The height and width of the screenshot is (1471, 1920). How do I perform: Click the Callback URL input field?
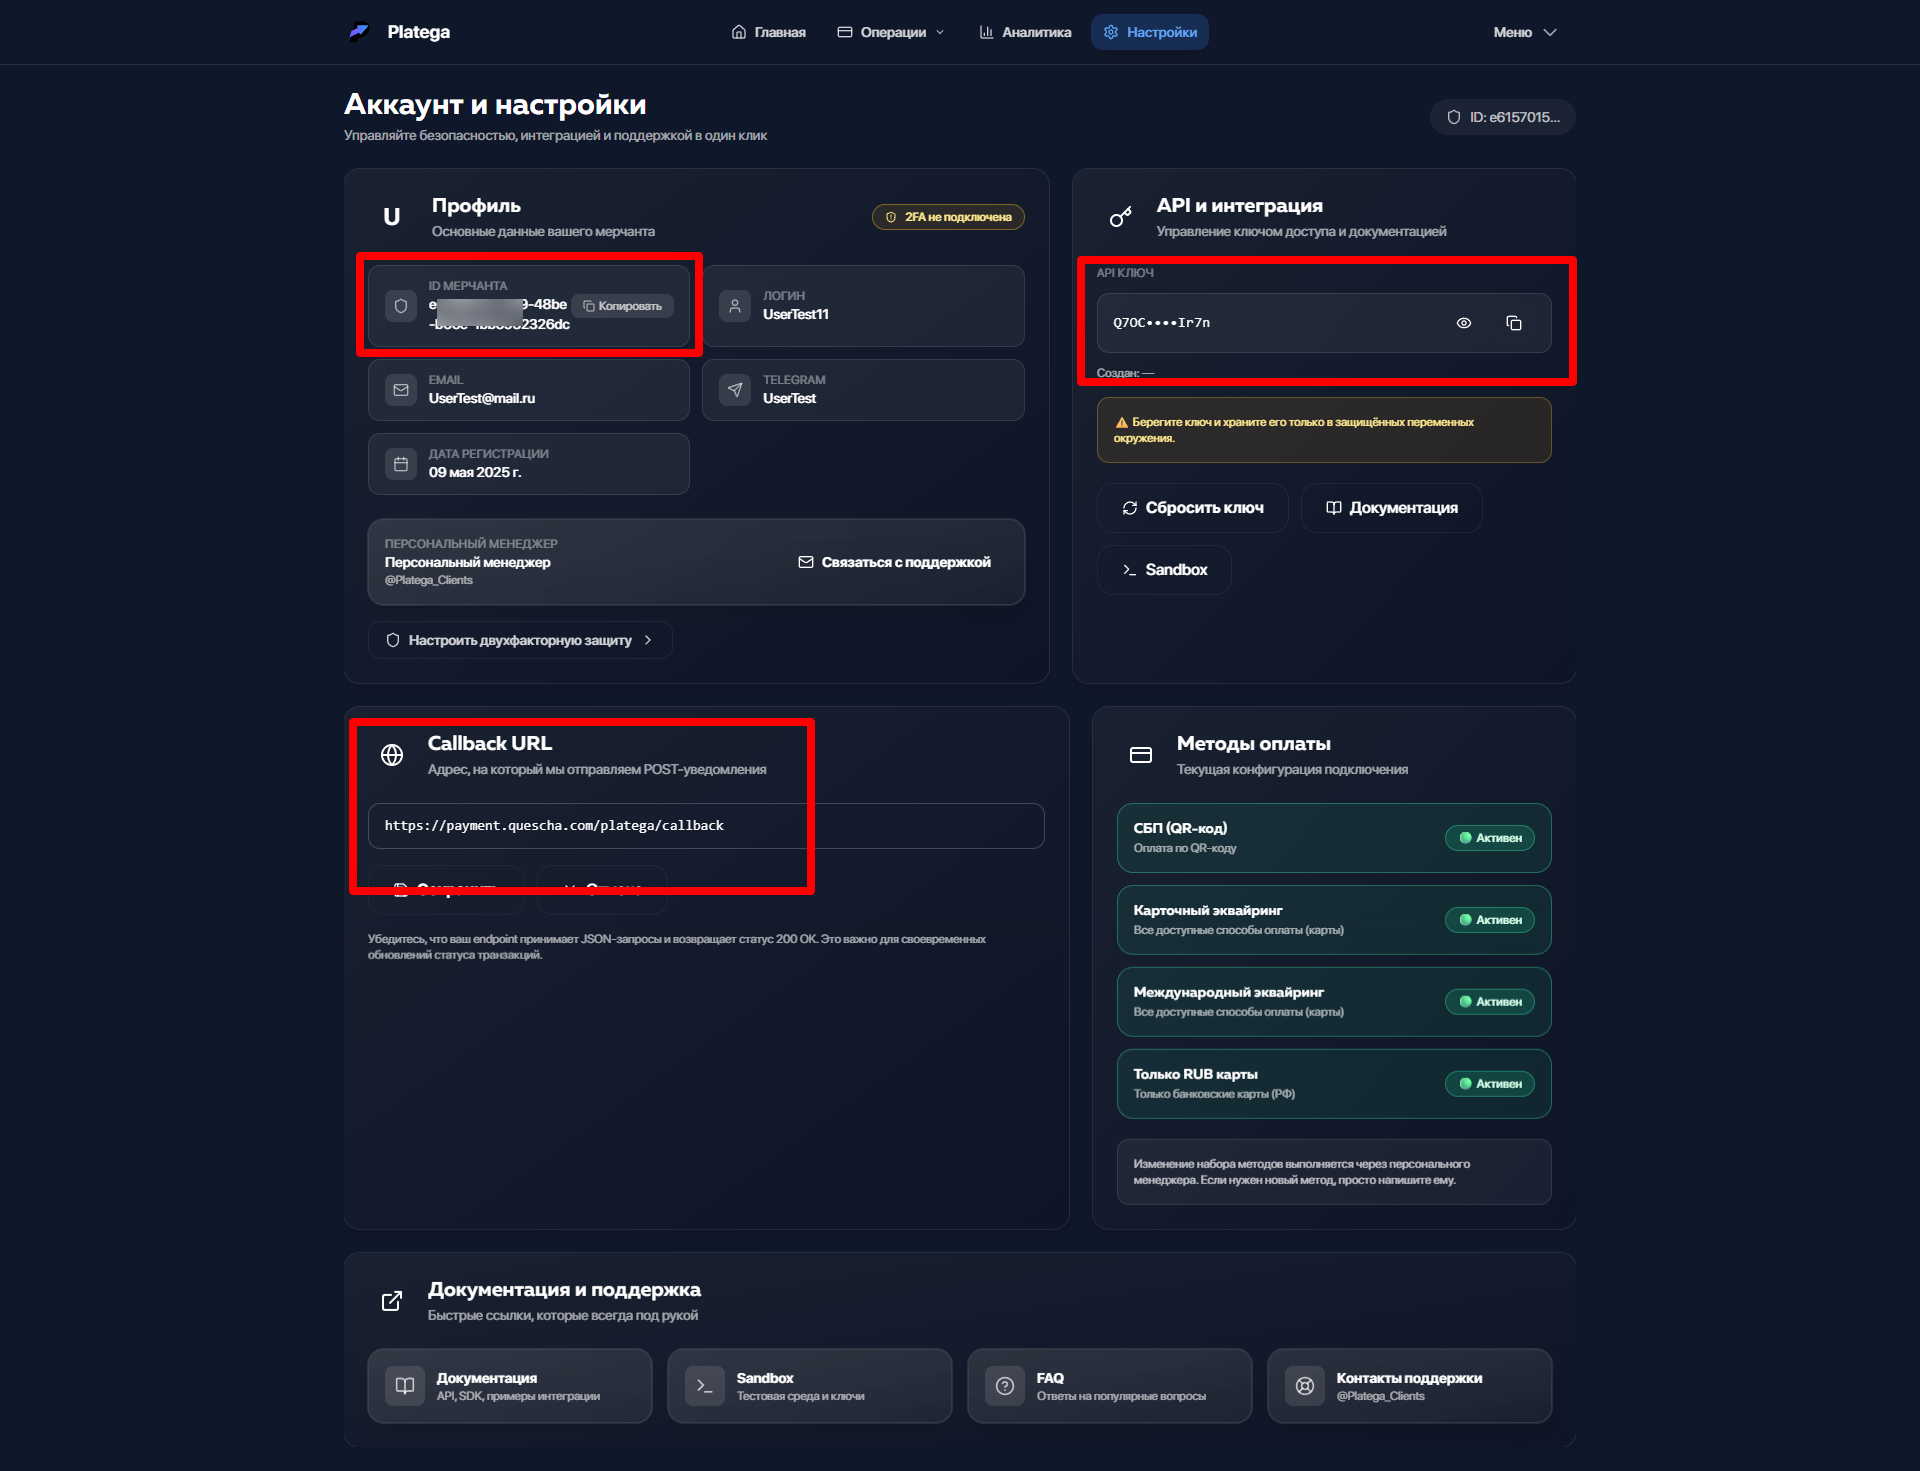click(x=705, y=826)
